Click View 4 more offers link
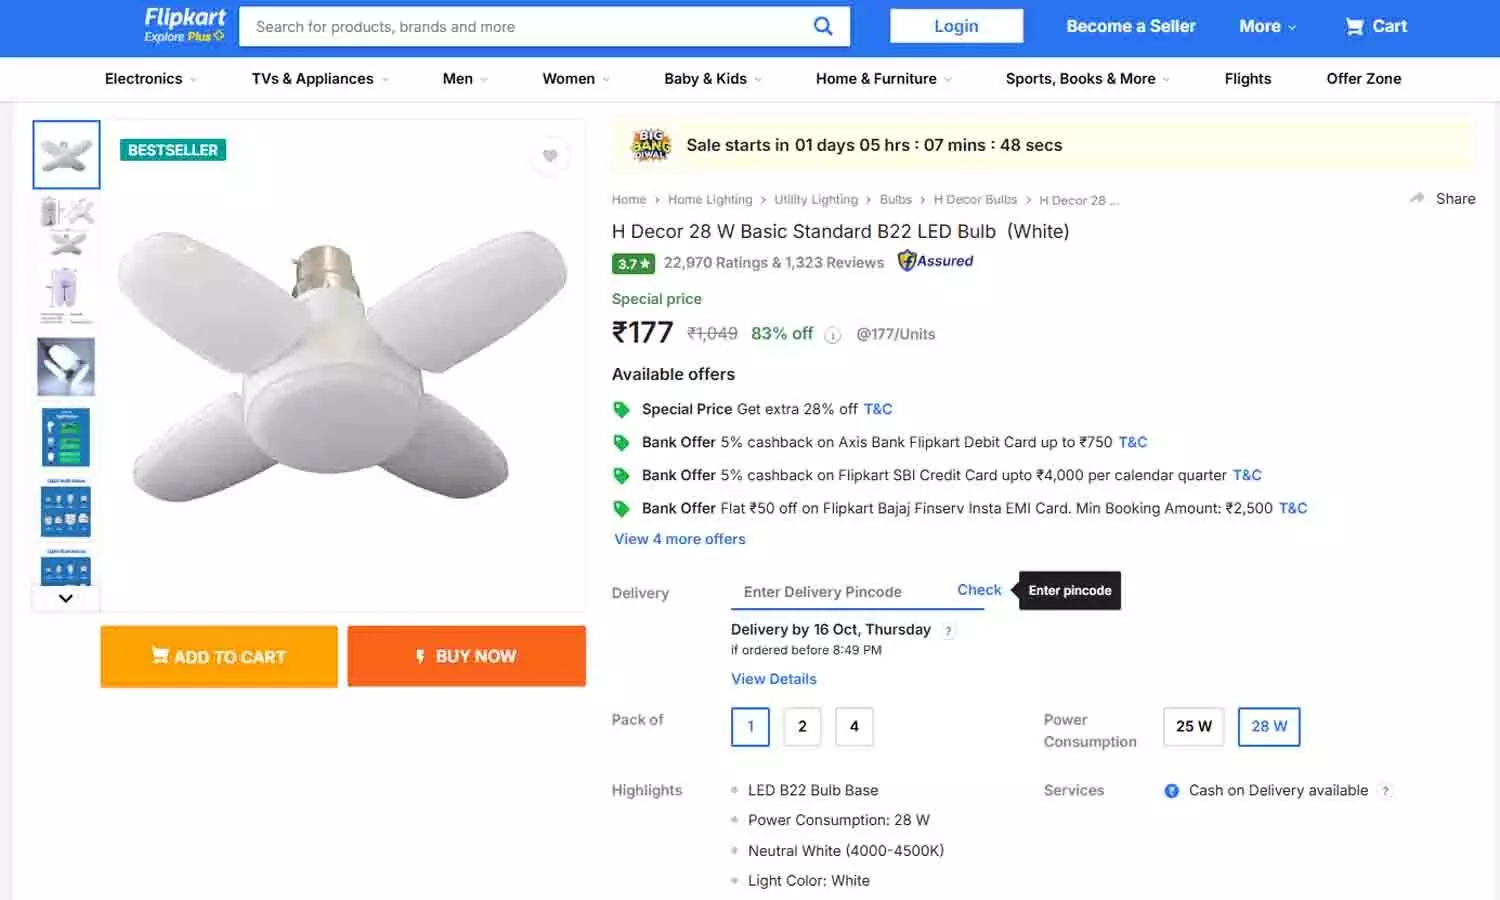Screen dimensions: 1500x900 [680, 539]
